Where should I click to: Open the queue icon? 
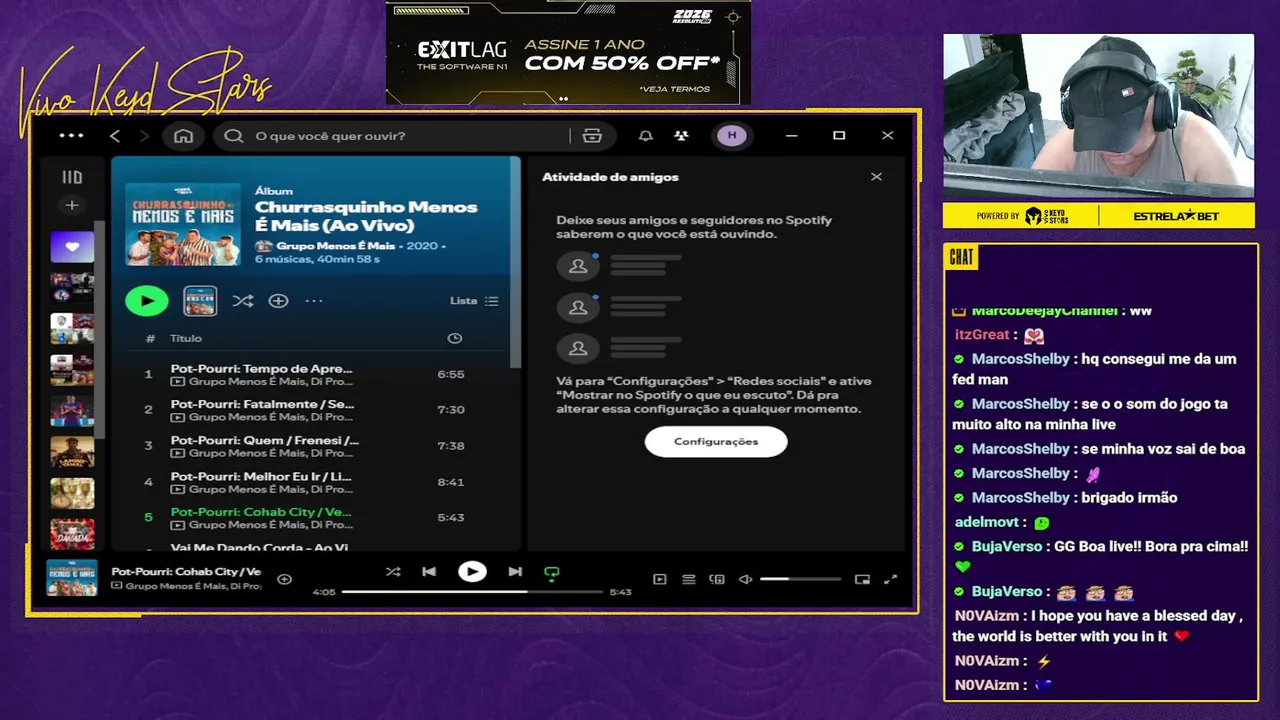(688, 579)
